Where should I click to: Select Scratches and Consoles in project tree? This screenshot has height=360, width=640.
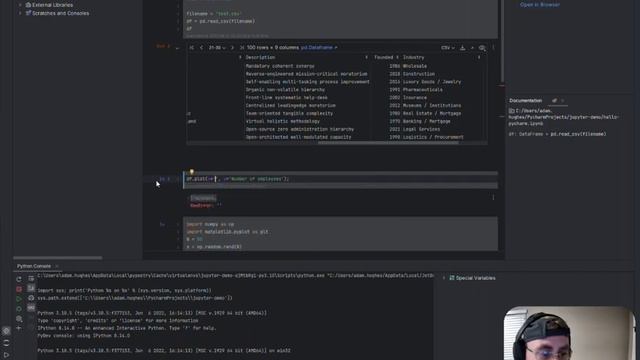point(57,13)
